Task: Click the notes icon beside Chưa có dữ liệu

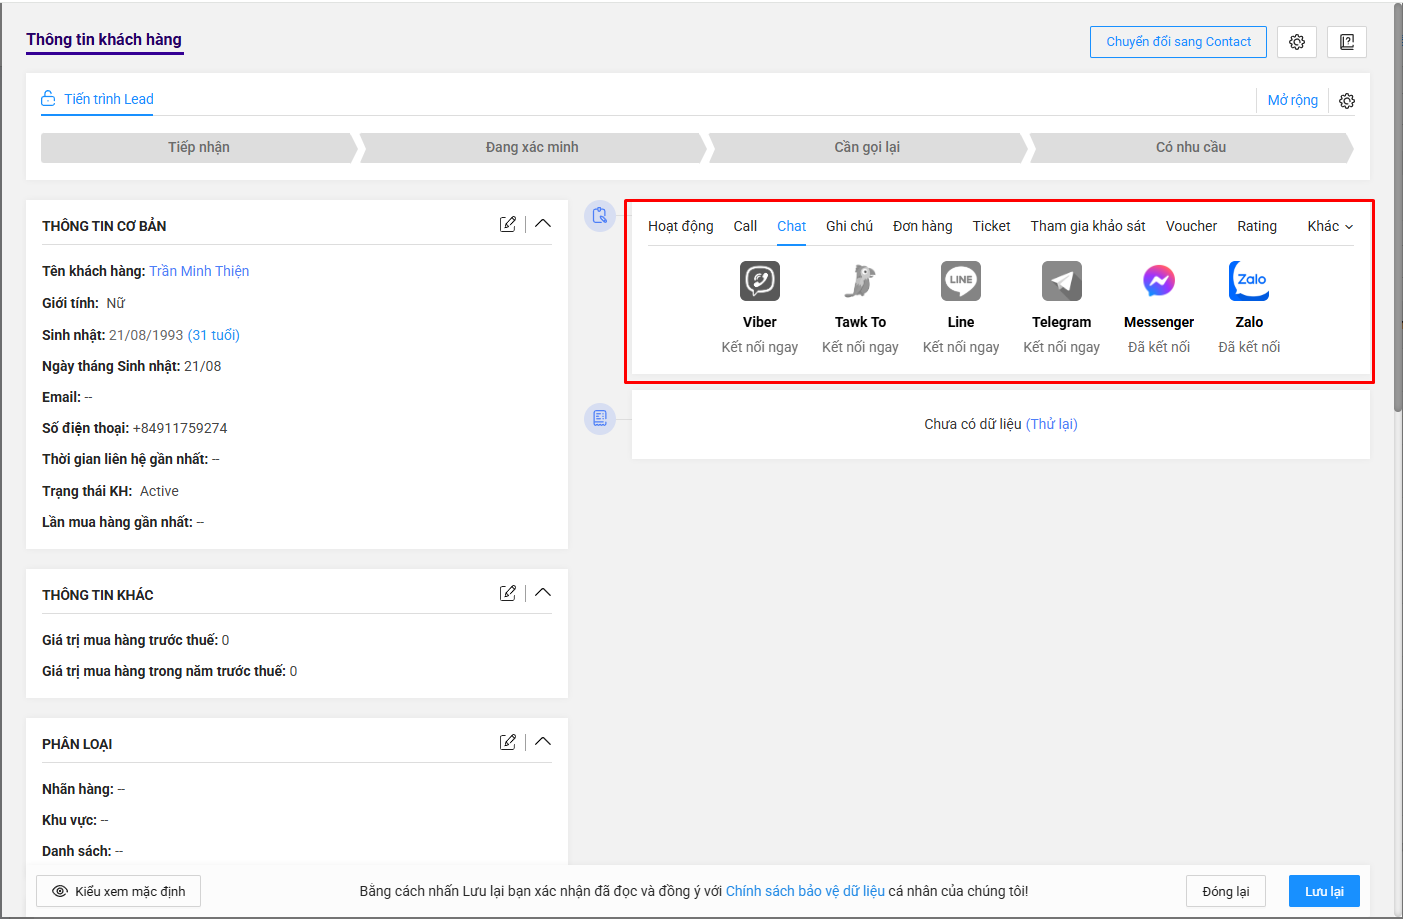Action: pos(600,418)
